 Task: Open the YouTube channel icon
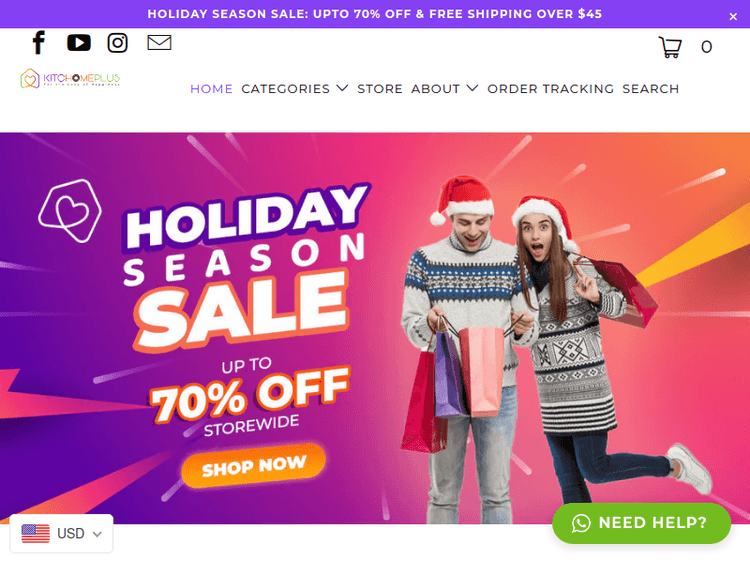click(79, 43)
